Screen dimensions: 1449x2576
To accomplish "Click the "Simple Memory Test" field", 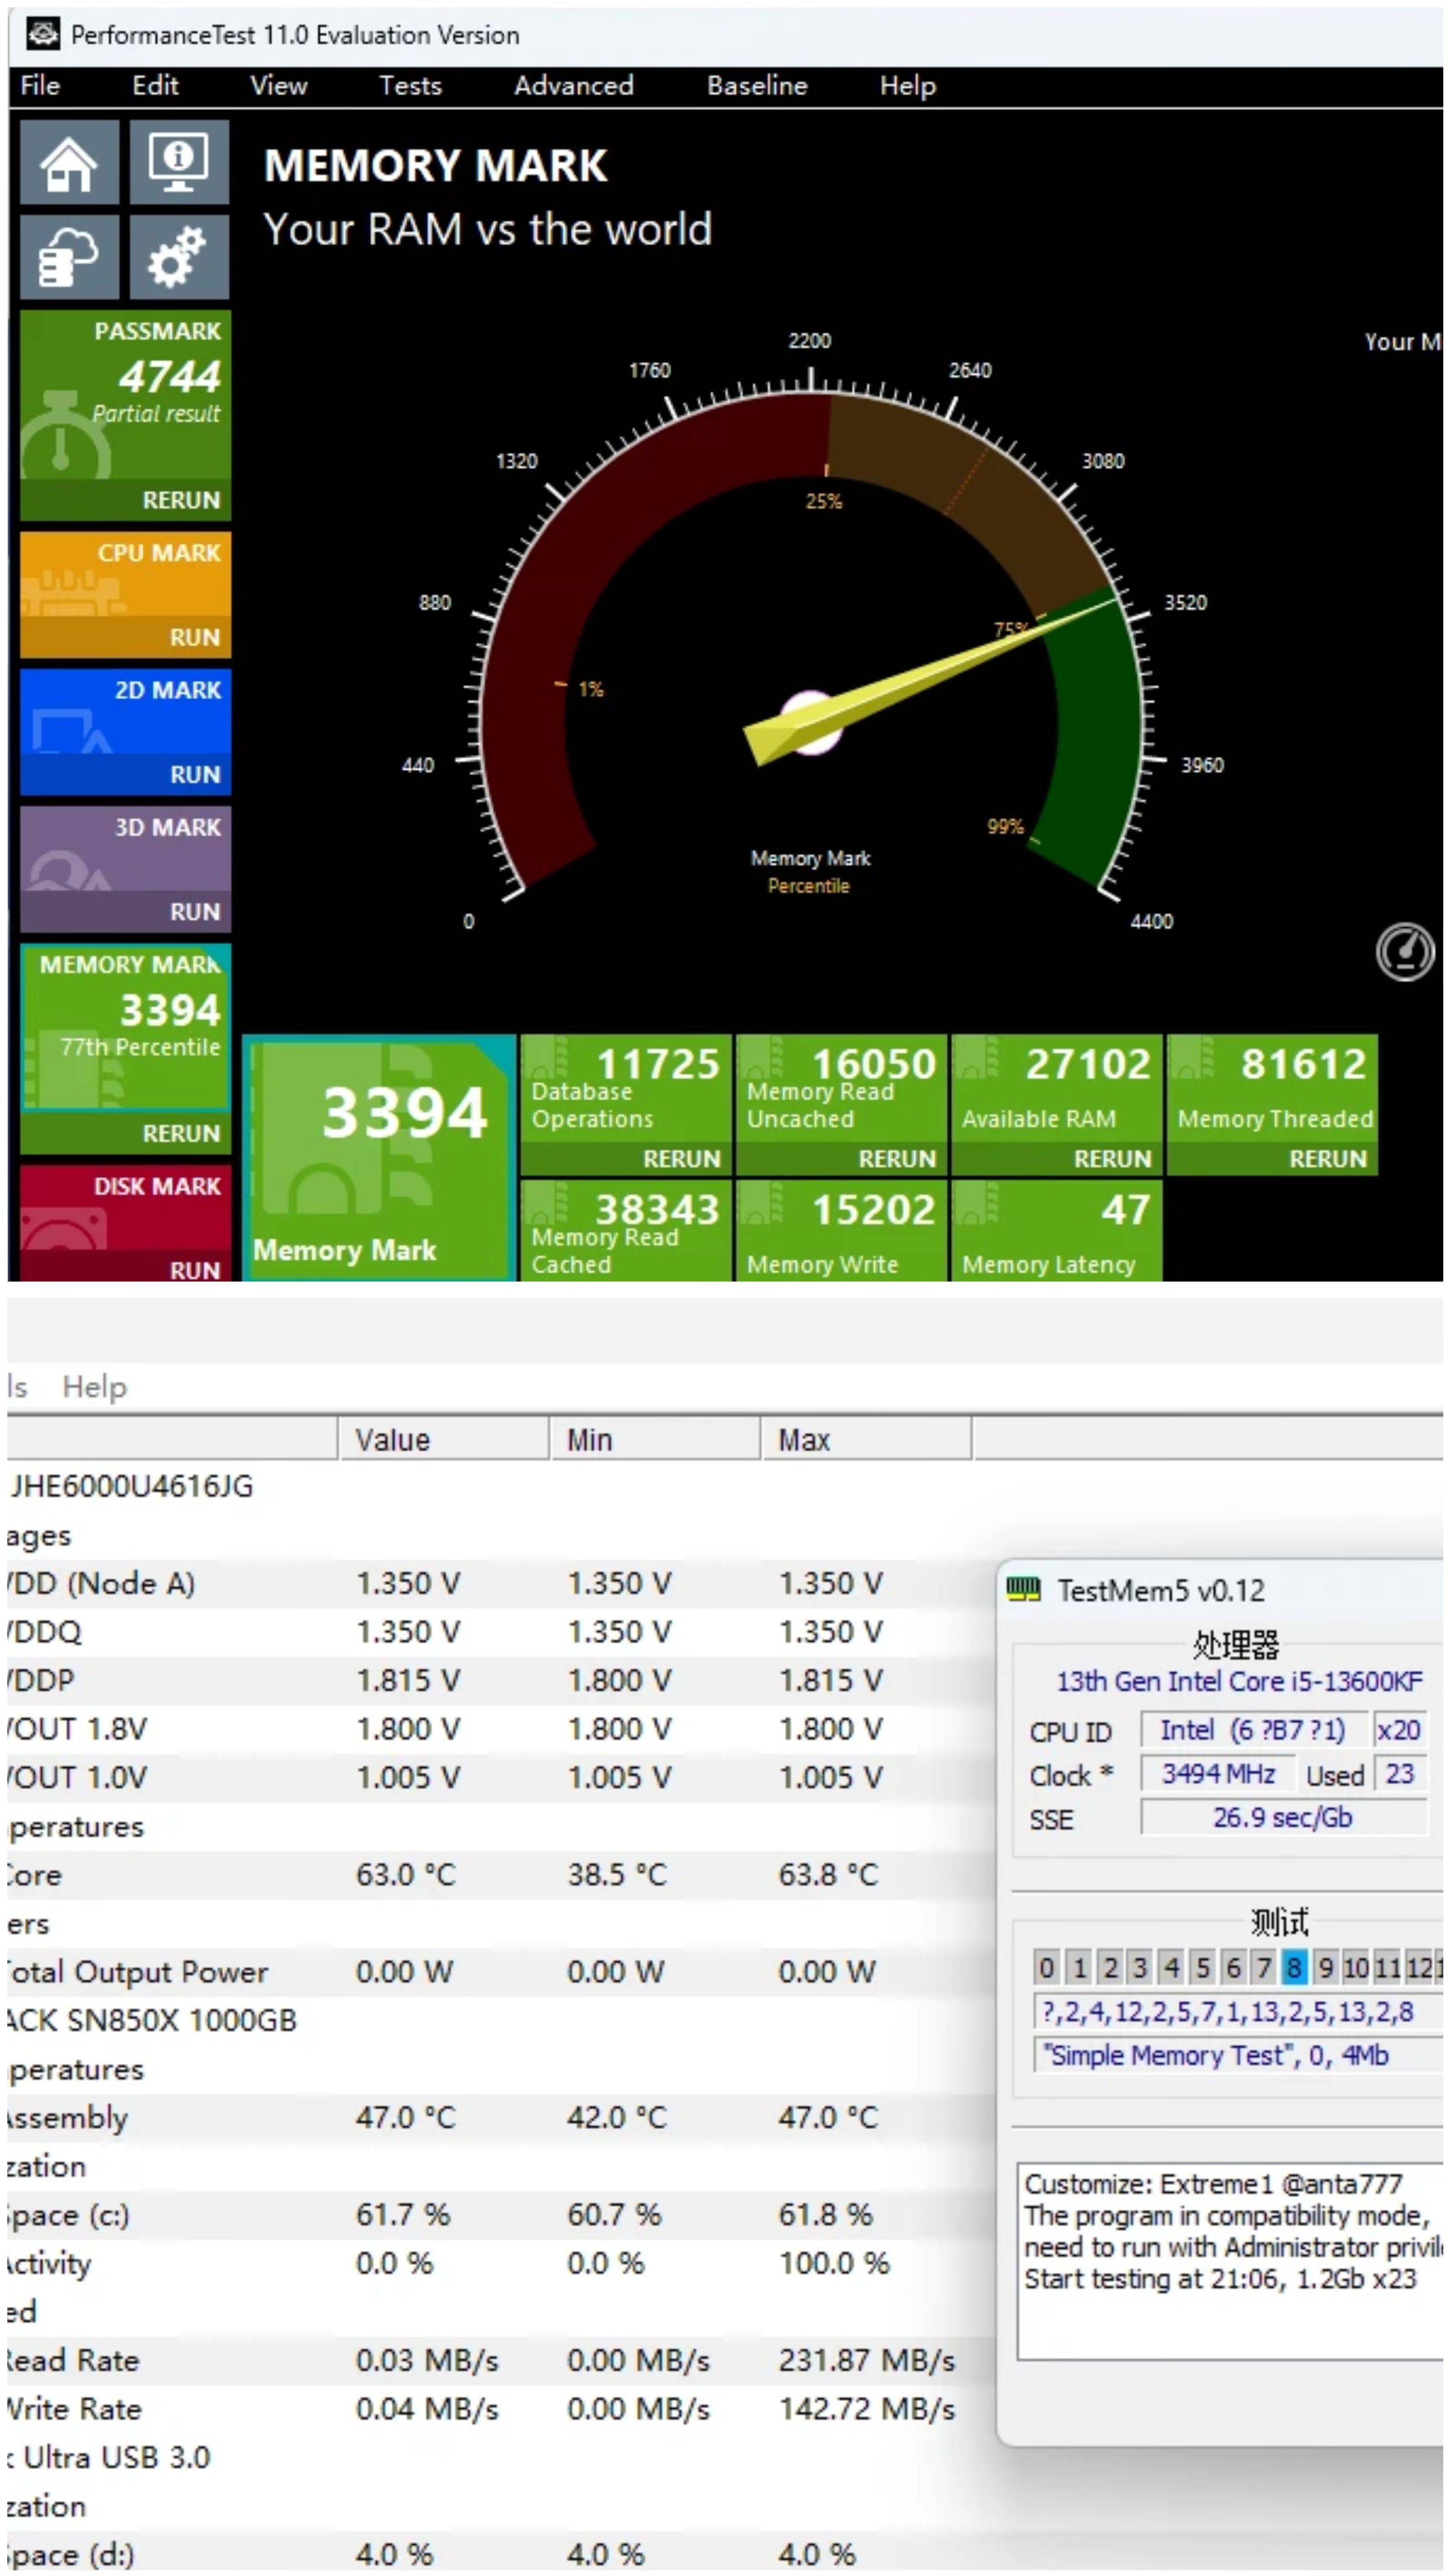I will pos(1238,2055).
